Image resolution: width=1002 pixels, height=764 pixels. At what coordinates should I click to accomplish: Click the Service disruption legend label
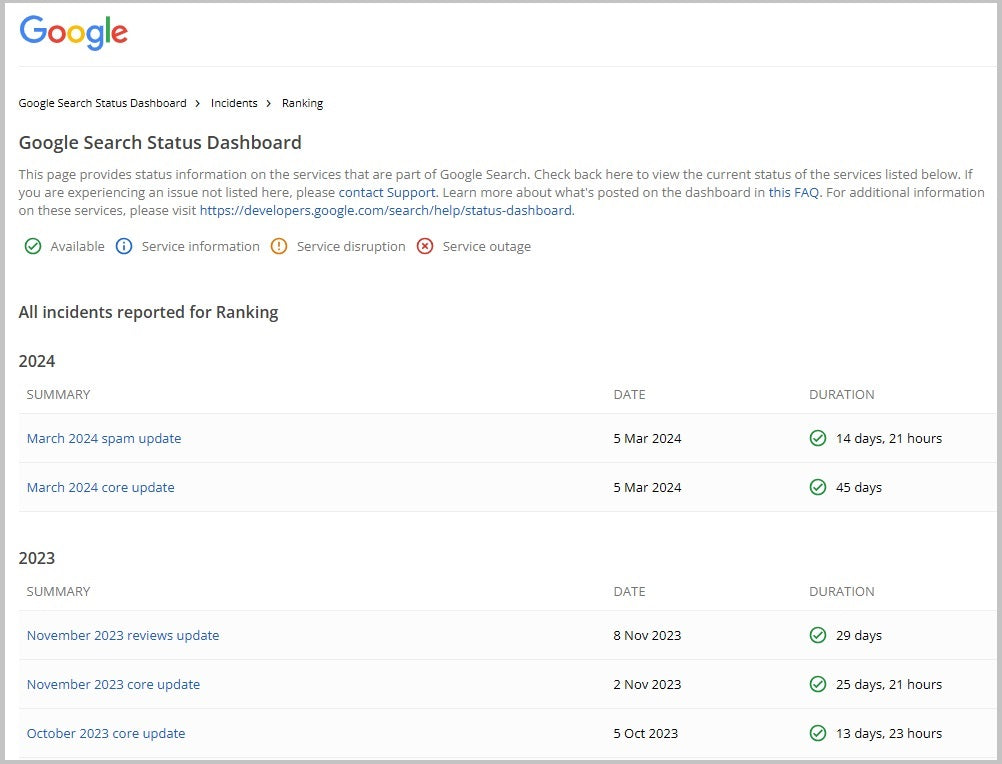tap(351, 247)
